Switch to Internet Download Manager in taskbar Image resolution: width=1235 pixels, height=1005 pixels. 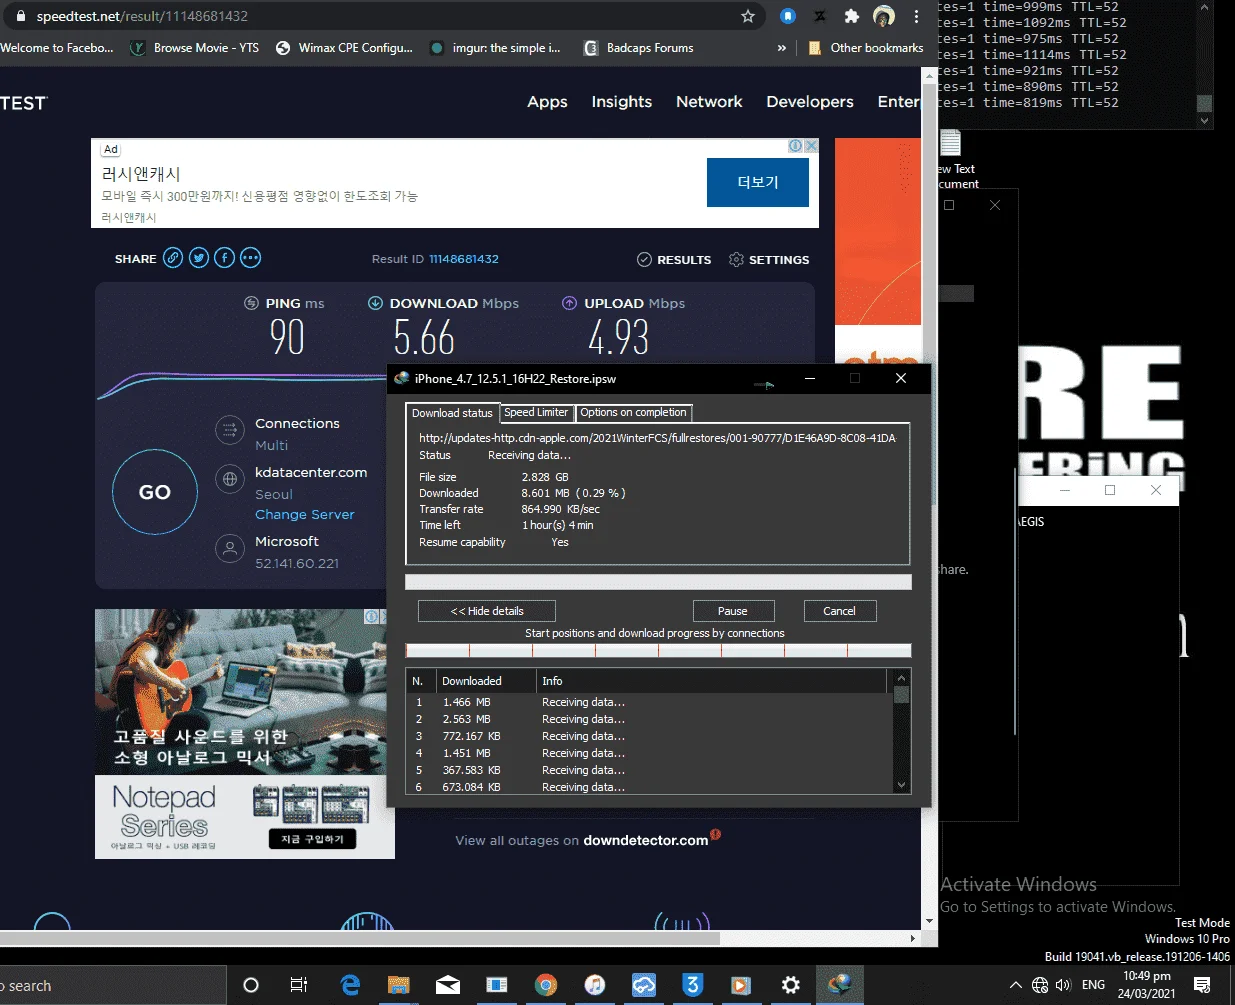[840, 985]
